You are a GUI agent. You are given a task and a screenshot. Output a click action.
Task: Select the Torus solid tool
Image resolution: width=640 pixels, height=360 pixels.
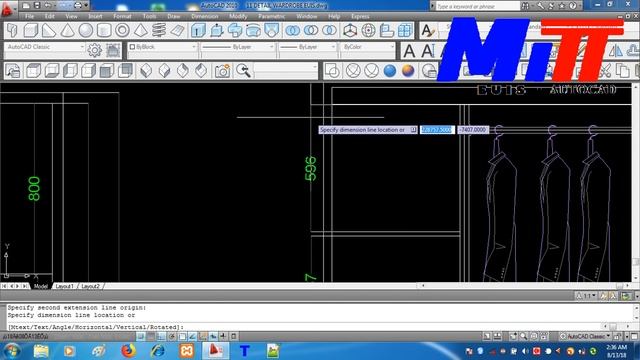point(122,31)
